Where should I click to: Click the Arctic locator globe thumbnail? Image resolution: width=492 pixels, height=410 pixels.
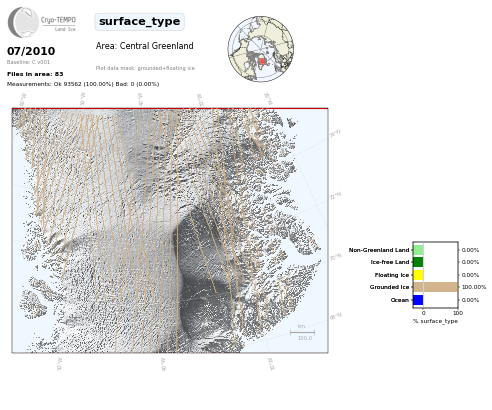pyautogui.click(x=261, y=49)
